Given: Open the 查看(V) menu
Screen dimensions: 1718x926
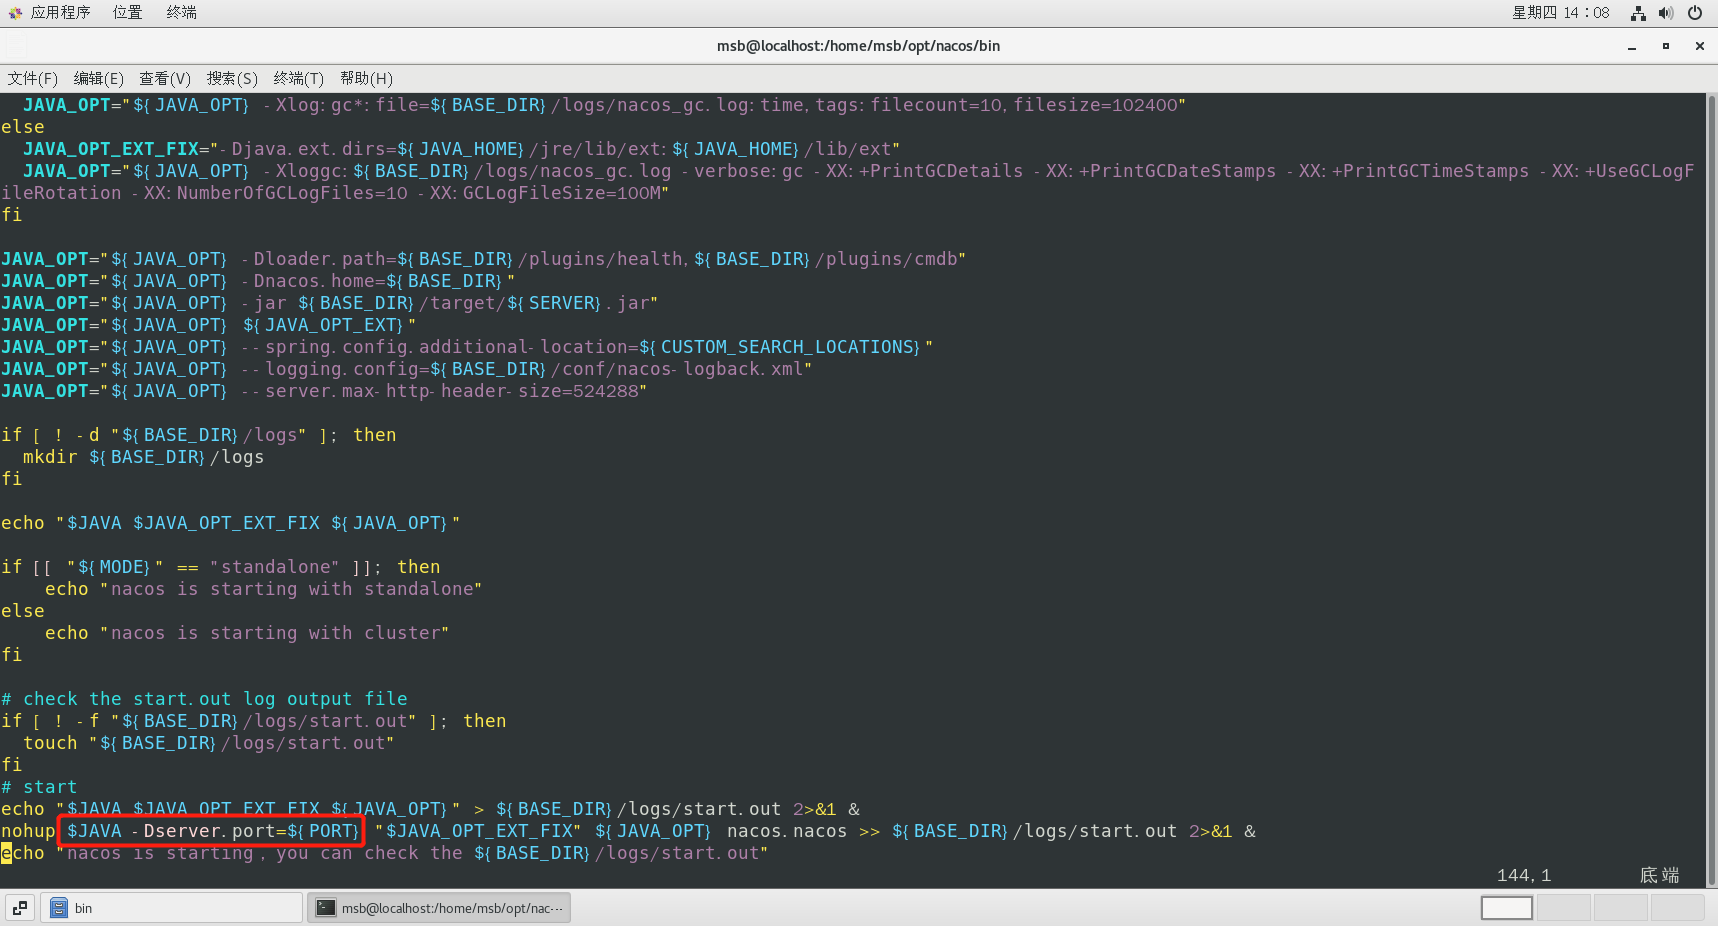Looking at the screenshot, I should click(x=165, y=78).
